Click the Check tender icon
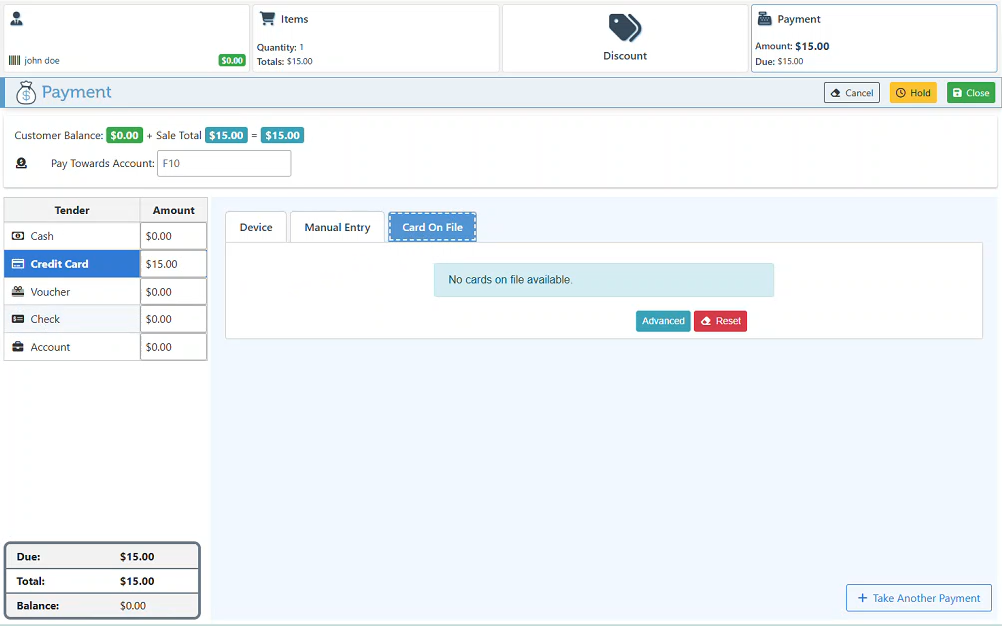This screenshot has width=1002, height=626. 18,319
